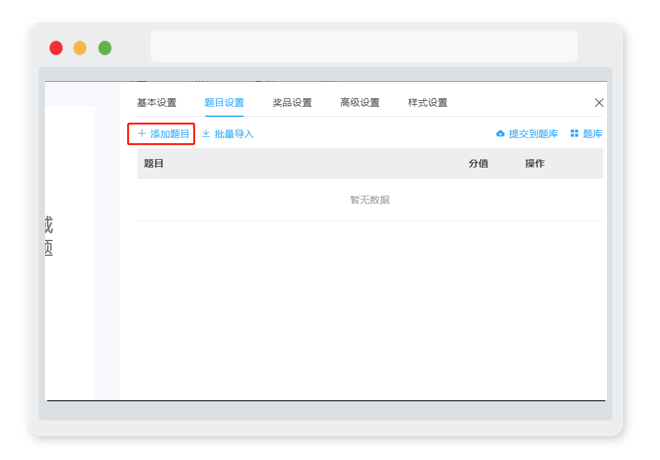Open the 样式设置 tab
Viewport: 660px width, 460px height.
(428, 103)
